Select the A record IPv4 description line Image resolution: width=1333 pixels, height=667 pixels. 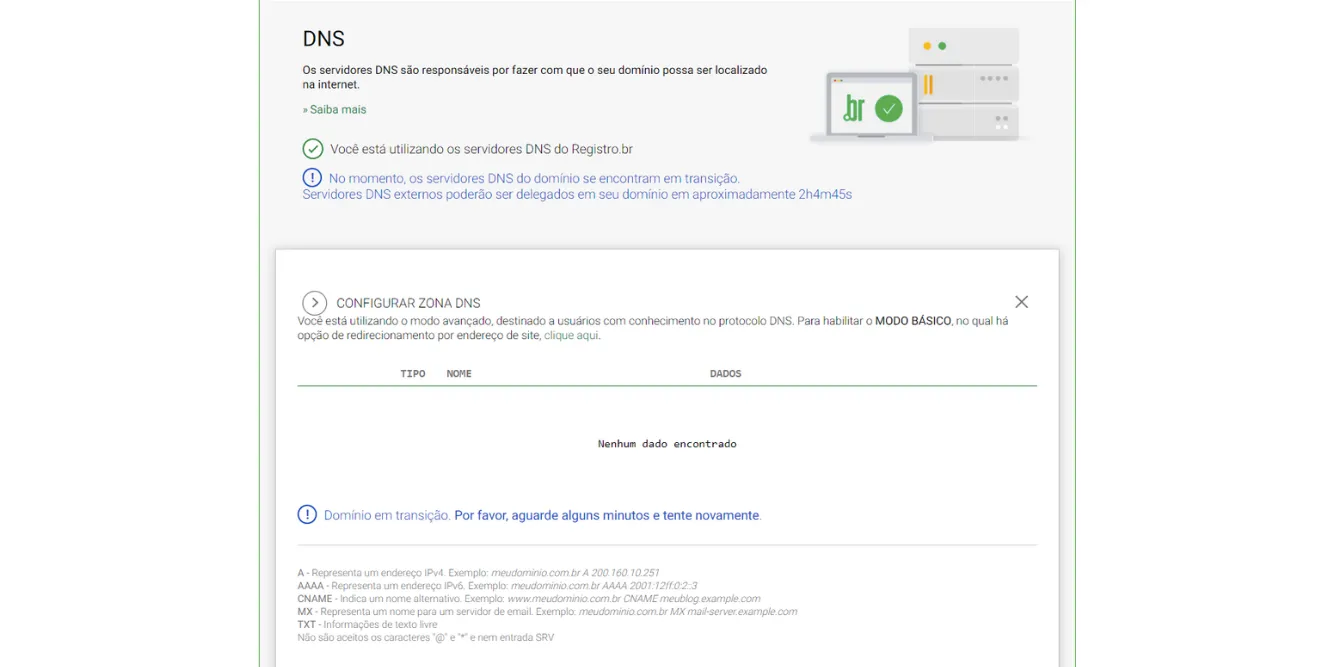point(478,573)
